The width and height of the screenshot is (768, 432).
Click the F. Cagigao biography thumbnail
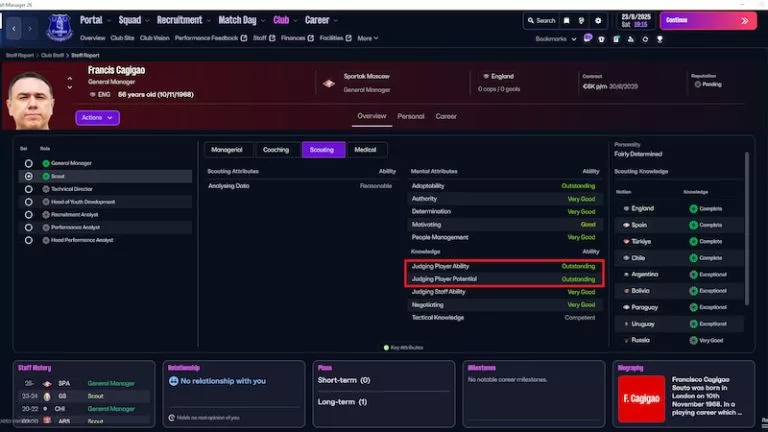(x=641, y=399)
